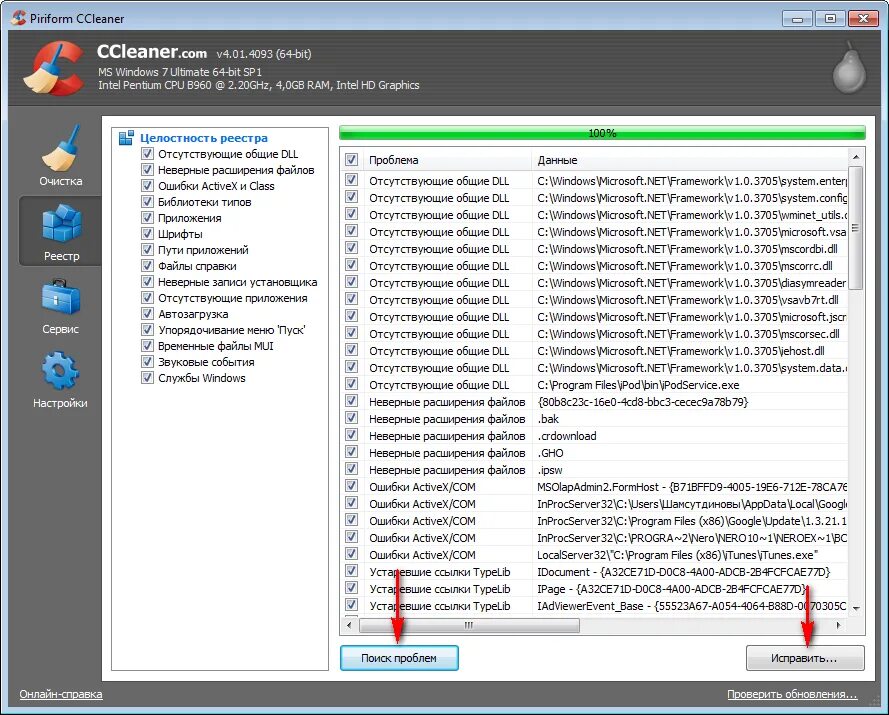The width and height of the screenshot is (889, 715).
Task: Select the .ipsw extension entry
Action: pos(594,469)
